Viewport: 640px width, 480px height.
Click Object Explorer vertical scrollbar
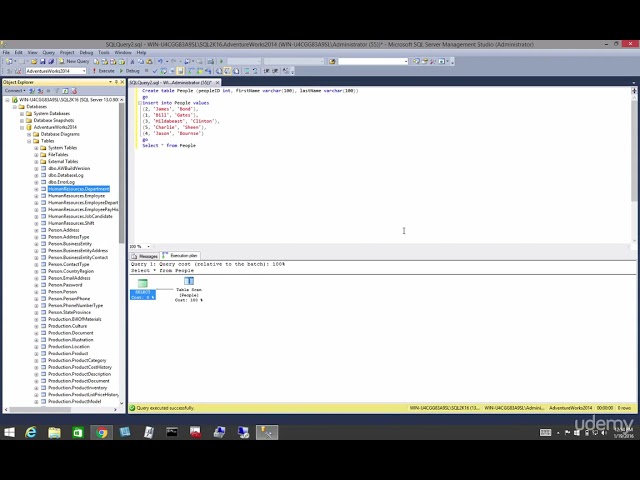[x=122, y=171]
